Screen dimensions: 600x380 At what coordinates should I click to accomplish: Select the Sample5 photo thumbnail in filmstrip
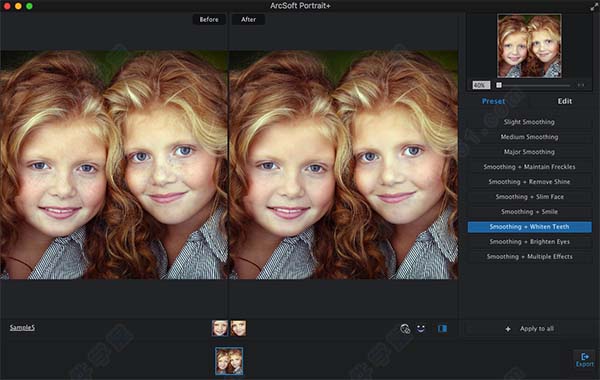[229, 361]
